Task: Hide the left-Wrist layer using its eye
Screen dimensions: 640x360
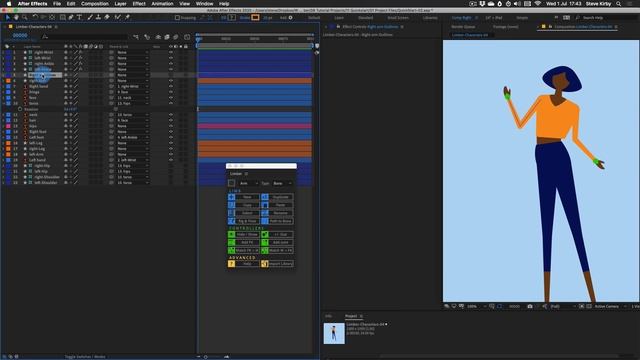Action: [171, 58]
